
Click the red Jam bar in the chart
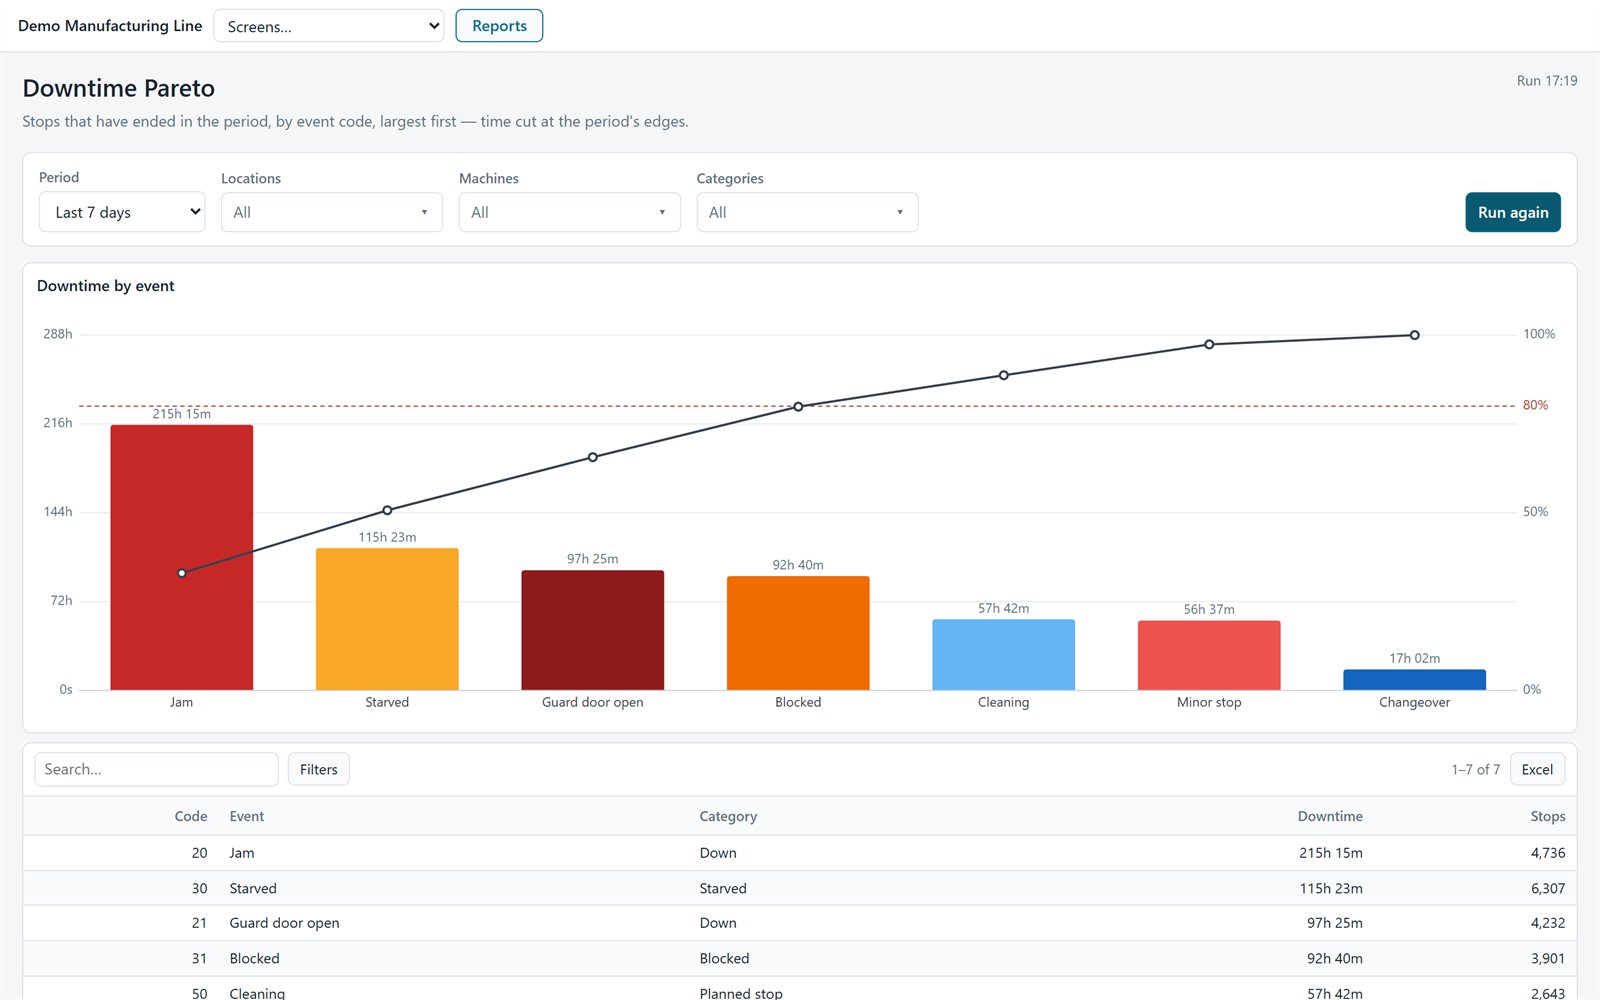click(x=182, y=557)
